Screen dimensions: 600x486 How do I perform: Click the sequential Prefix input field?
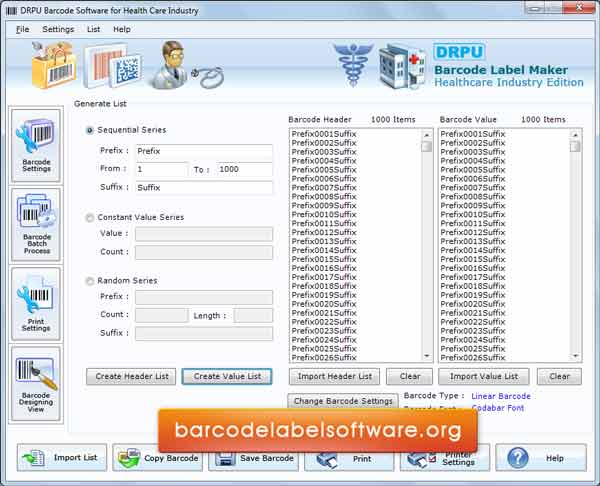coord(204,151)
